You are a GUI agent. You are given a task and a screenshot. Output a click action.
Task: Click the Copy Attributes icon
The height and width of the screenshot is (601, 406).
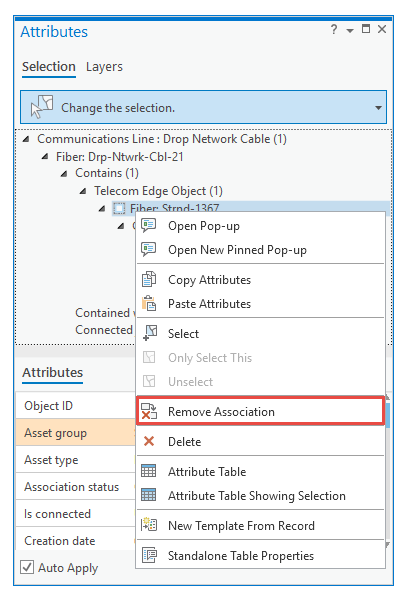149,279
